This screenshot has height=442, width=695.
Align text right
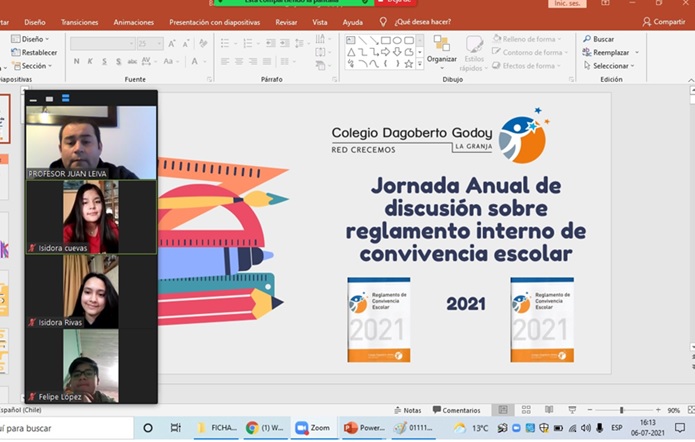253,61
